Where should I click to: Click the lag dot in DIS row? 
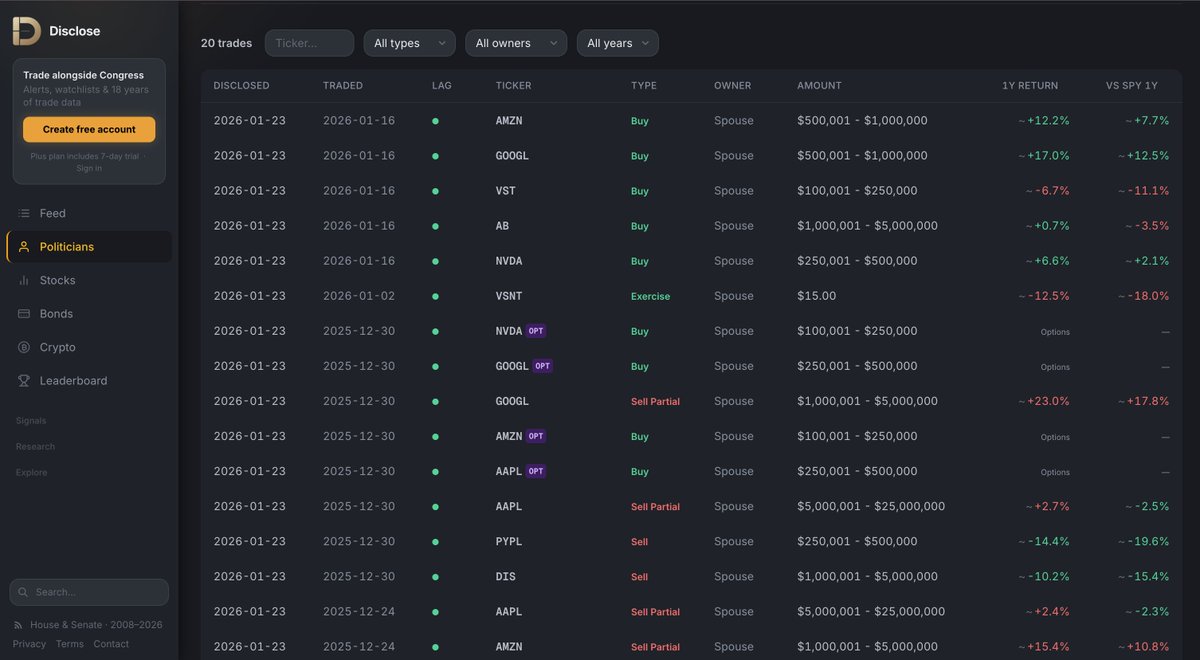tap(435, 577)
